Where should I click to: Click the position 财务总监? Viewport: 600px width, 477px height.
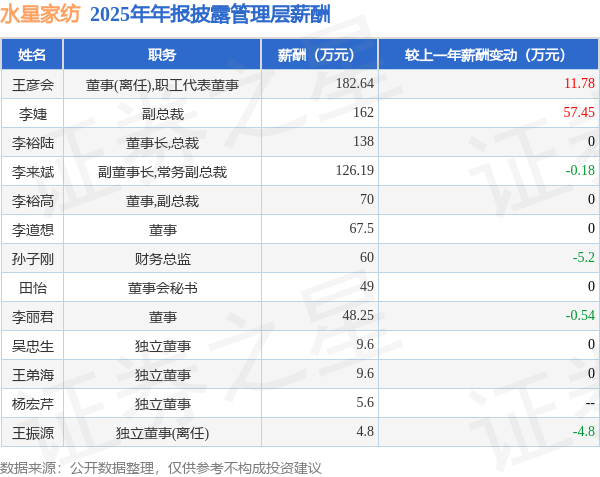pos(163,259)
